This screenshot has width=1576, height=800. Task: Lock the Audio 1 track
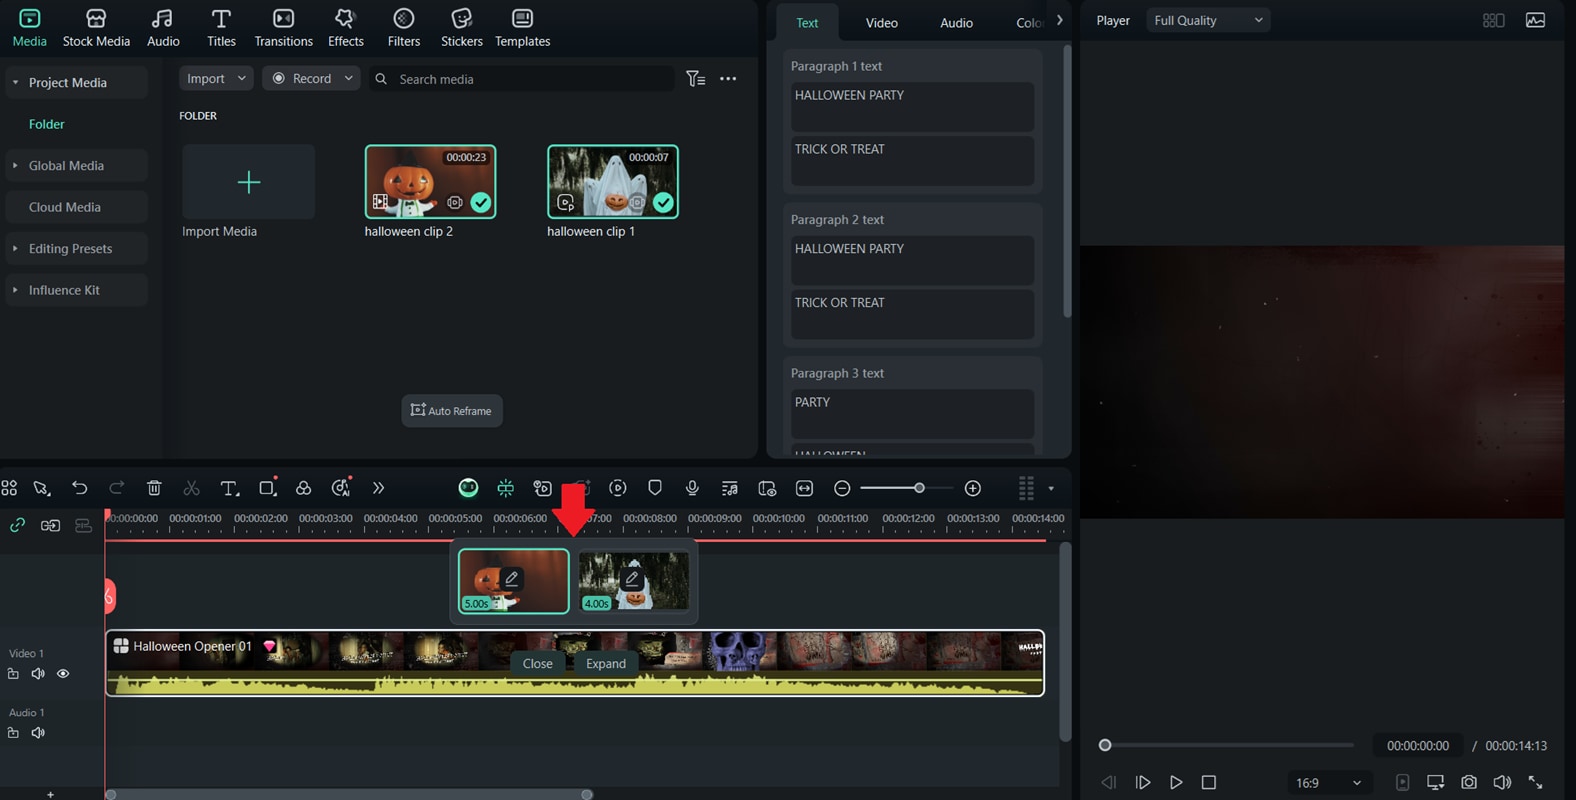click(x=13, y=733)
